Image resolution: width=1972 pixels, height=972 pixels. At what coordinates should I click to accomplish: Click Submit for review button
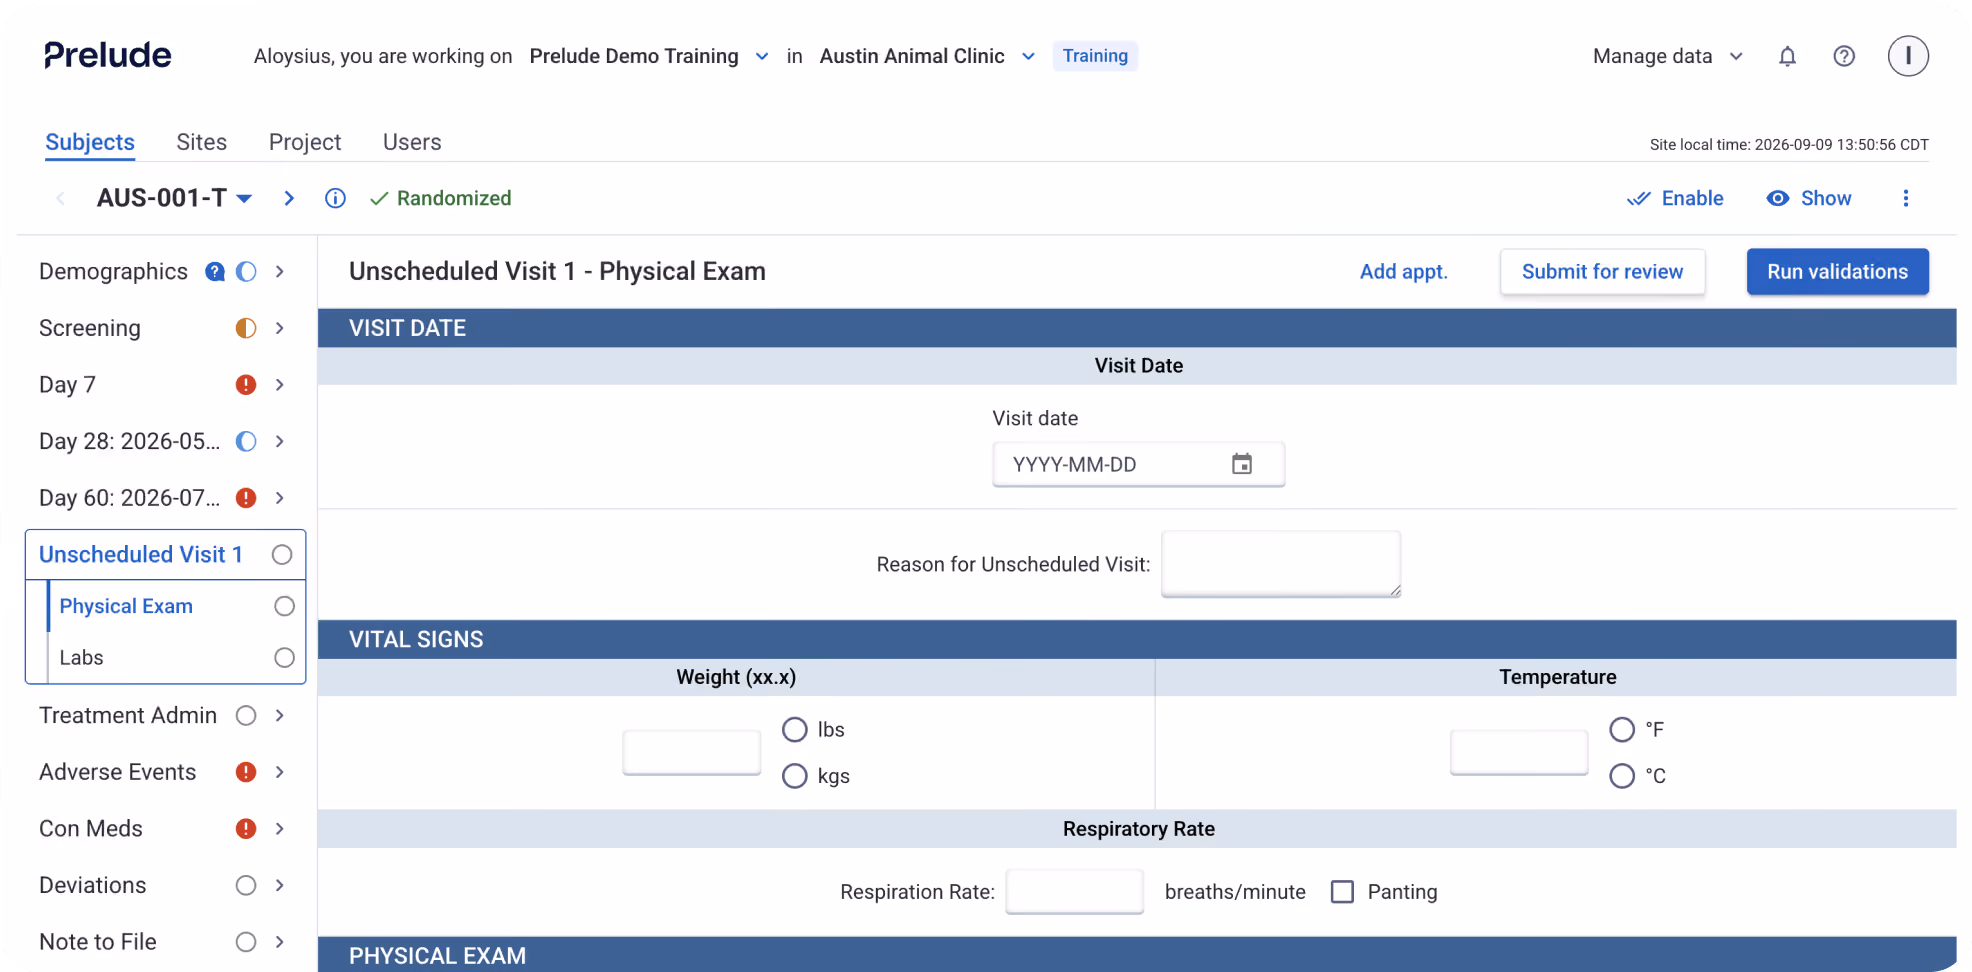[1603, 272]
